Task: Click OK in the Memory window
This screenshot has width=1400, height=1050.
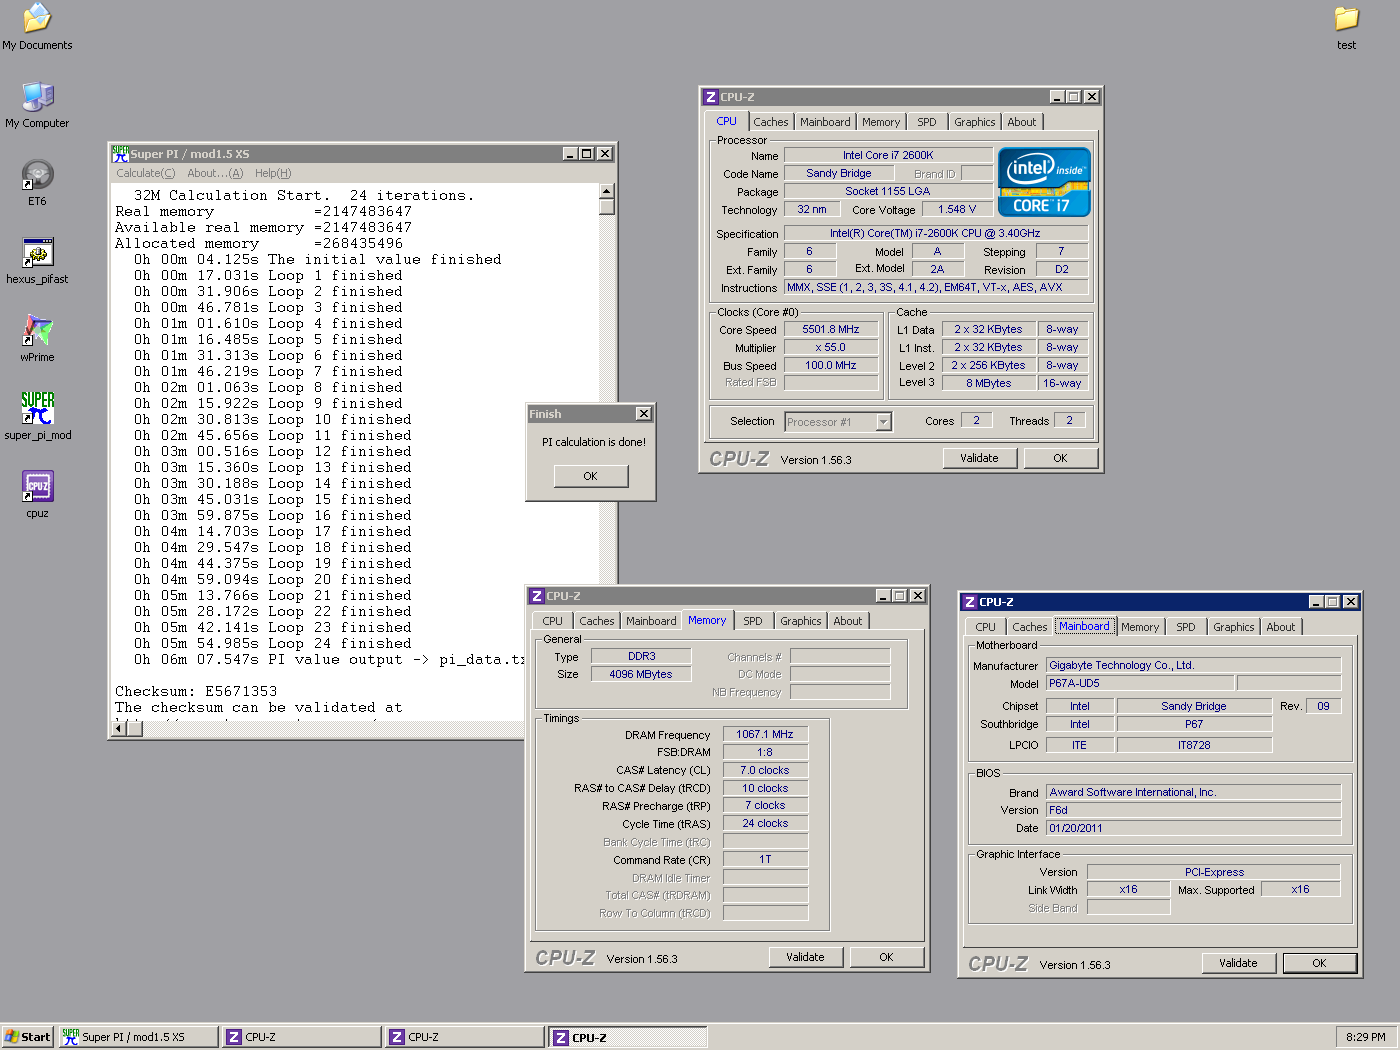Action: pos(886,957)
